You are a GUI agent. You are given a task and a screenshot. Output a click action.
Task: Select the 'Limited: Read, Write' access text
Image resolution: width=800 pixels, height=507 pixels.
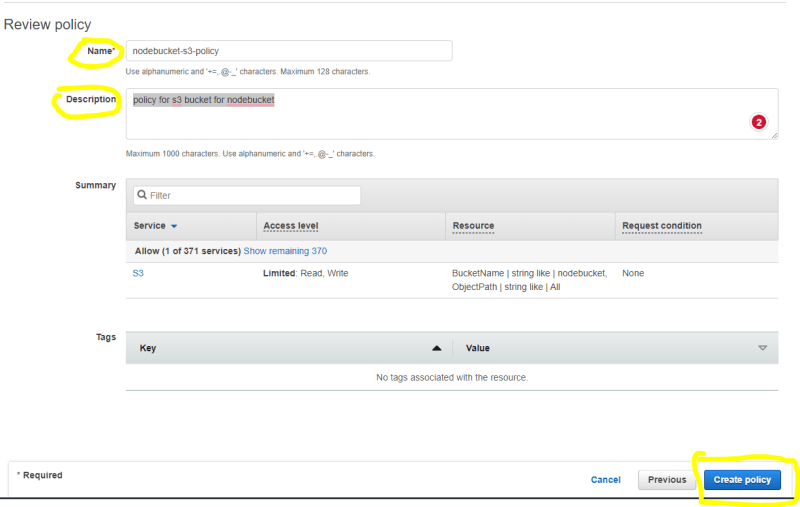306,273
